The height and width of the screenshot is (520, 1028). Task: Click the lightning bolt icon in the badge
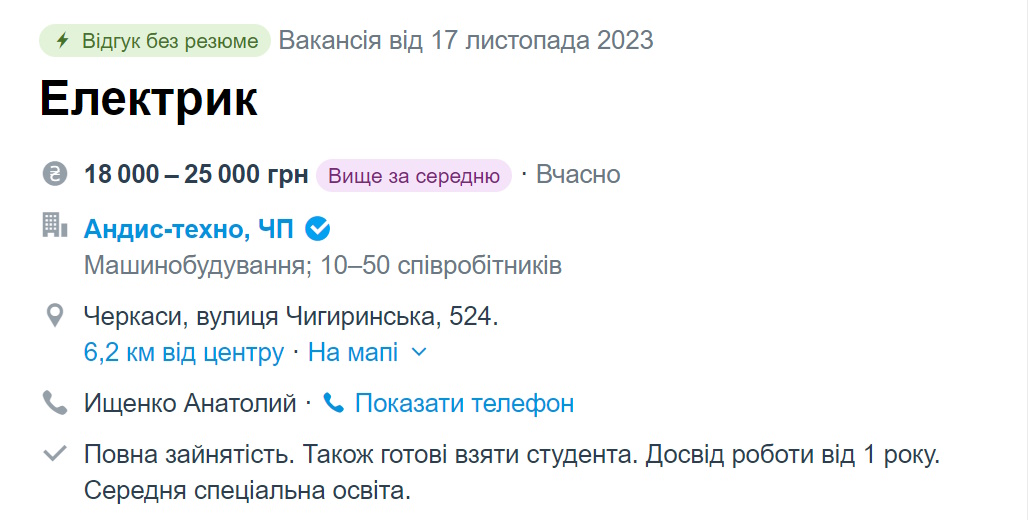pos(62,41)
